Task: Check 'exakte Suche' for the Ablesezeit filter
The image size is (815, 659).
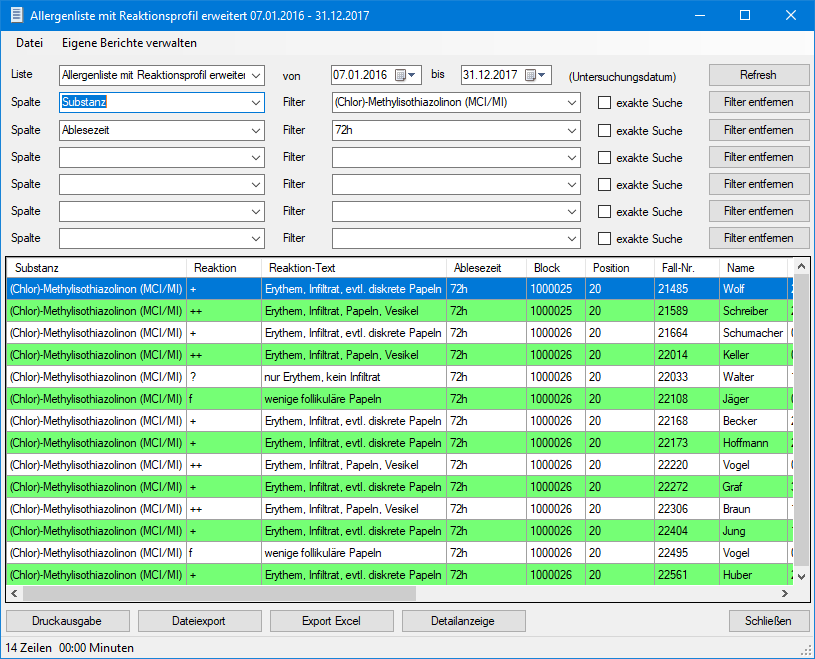Action: (x=604, y=130)
